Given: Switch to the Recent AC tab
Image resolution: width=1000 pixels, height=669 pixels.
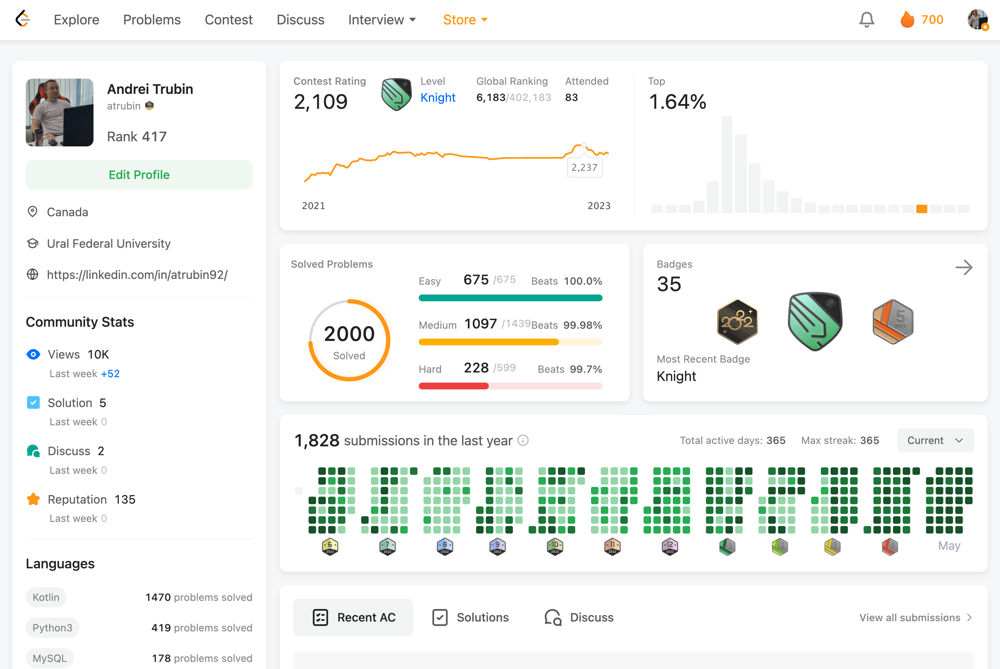Looking at the screenshot, I should point(353,617).
